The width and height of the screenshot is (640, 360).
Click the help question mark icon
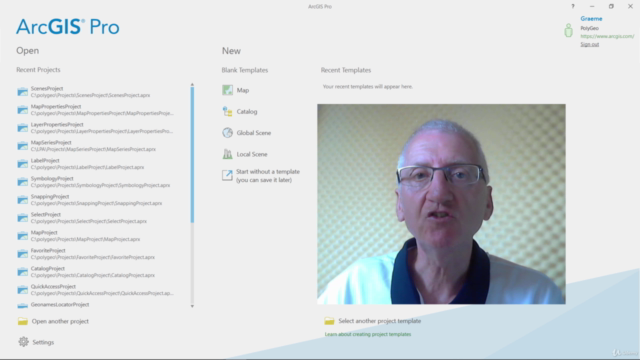click(573, 6)
